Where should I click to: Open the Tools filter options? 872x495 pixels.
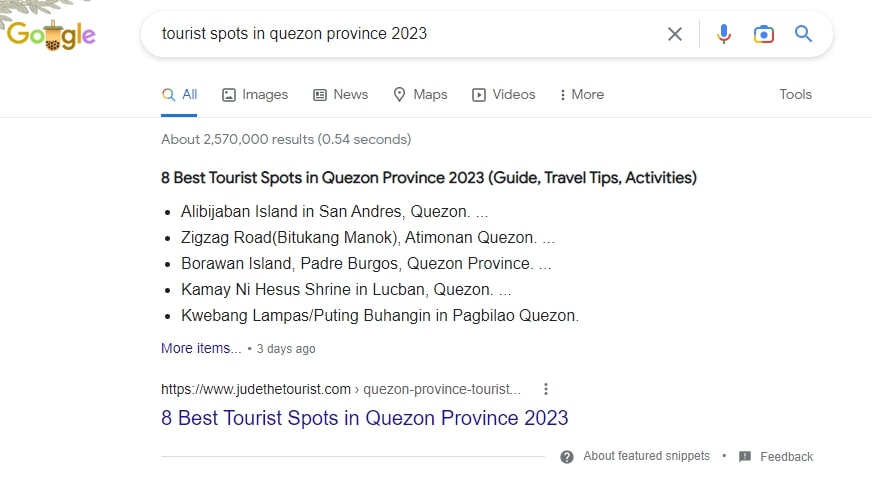795,94
